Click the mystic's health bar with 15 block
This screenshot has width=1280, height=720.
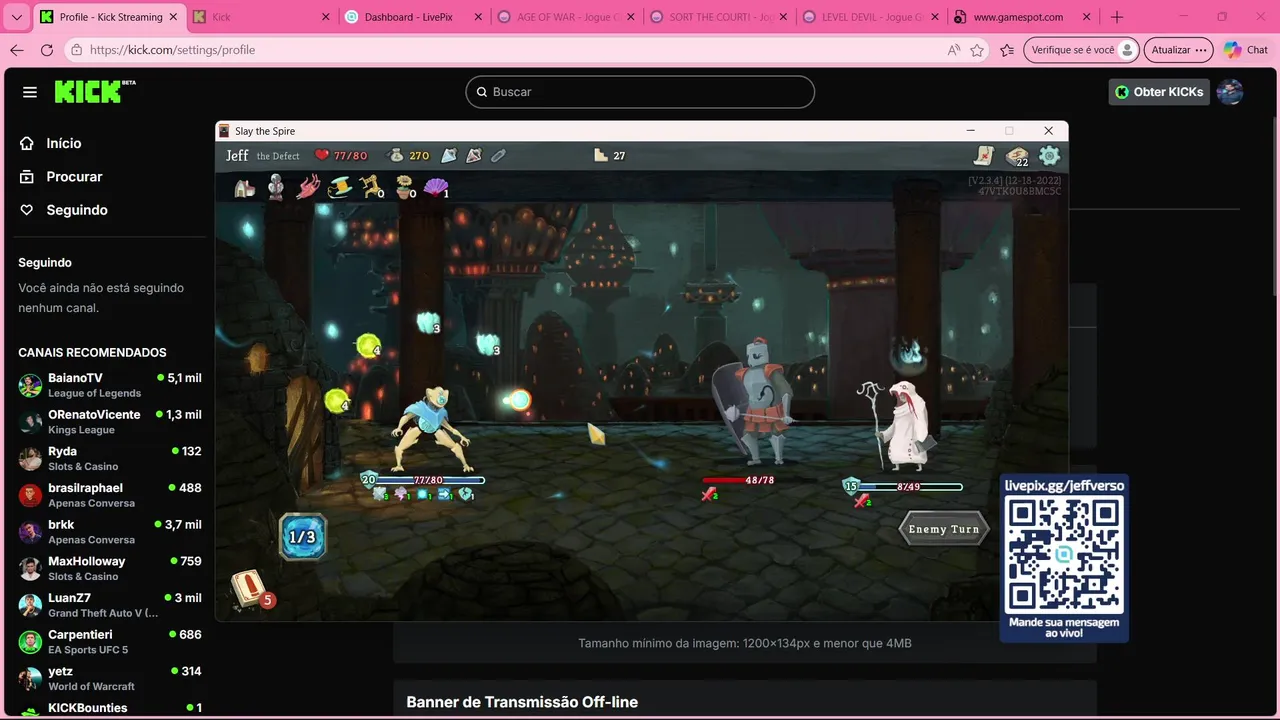(905, 487)
